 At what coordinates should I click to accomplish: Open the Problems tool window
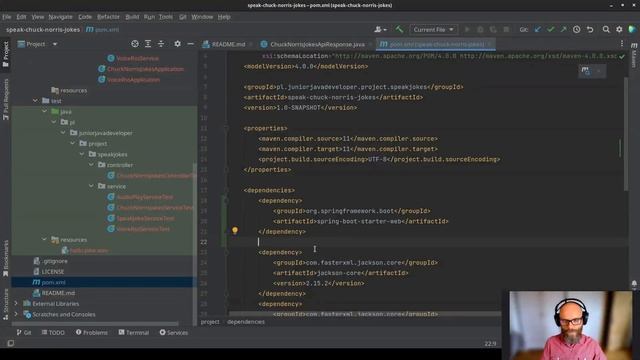(91, 333)
